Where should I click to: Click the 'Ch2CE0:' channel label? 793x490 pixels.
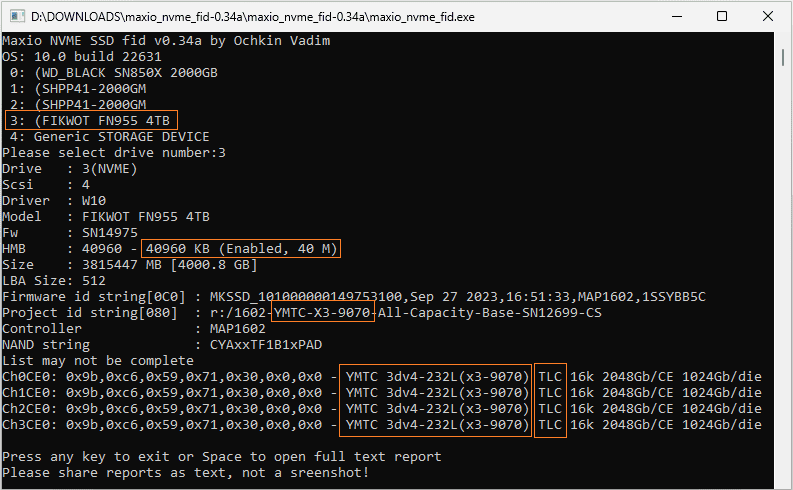(30, 409)
